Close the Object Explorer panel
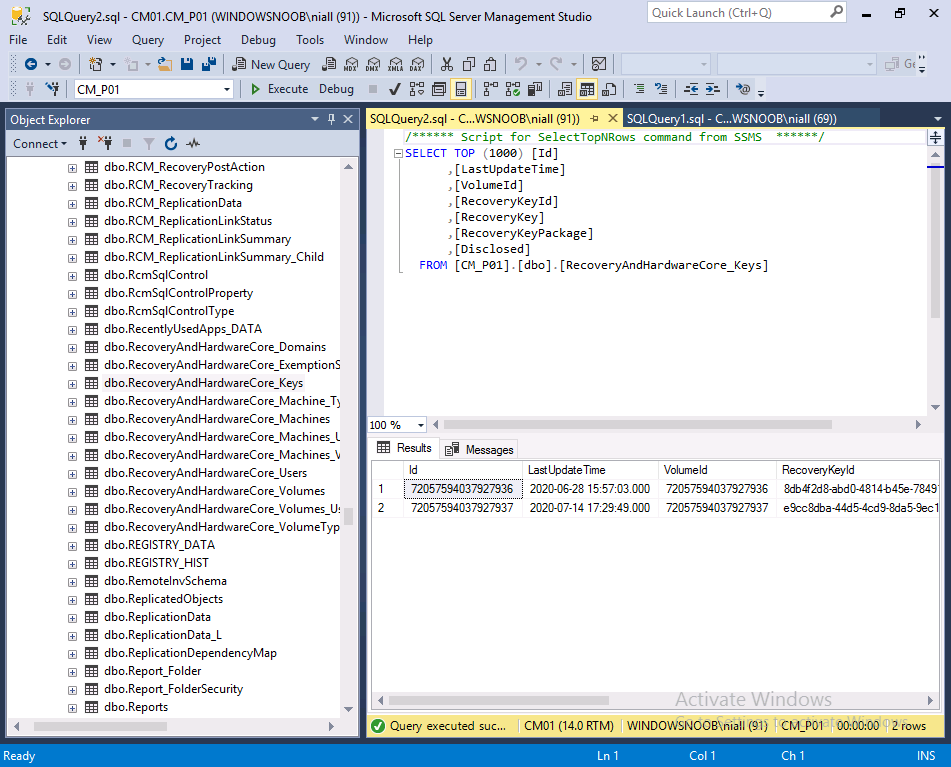 [x=348, y=119]
